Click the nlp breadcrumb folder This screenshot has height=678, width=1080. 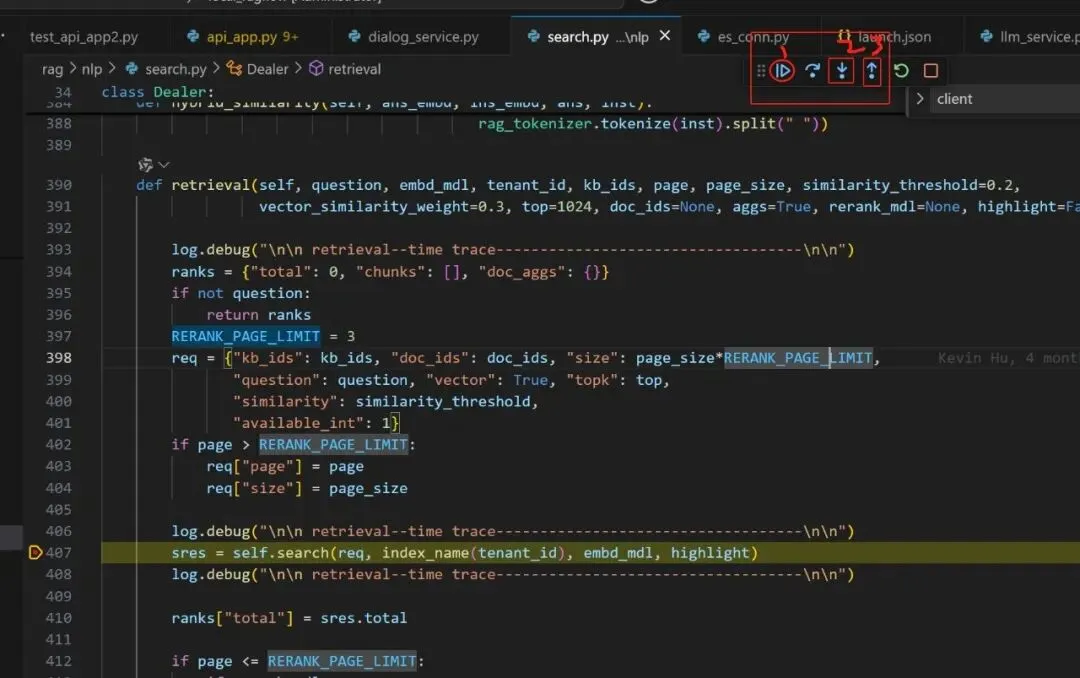click(x=92, y=70)
